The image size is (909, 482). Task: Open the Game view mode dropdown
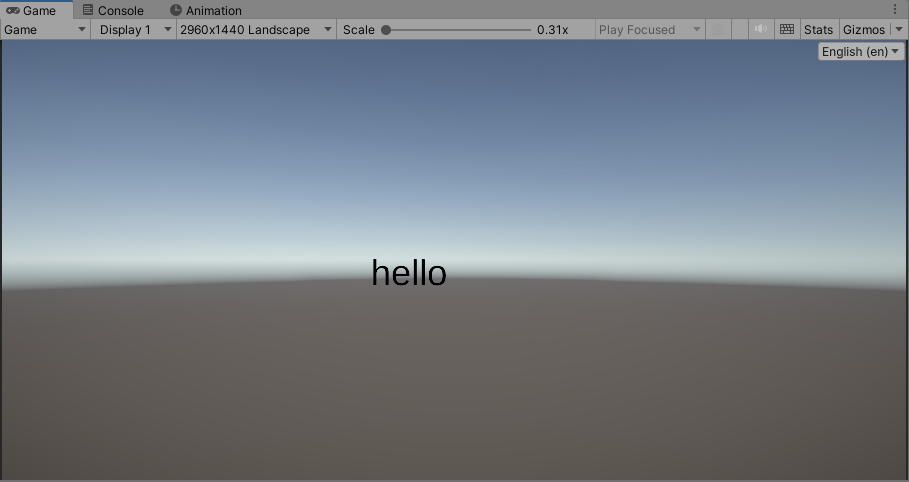[45, 30]
